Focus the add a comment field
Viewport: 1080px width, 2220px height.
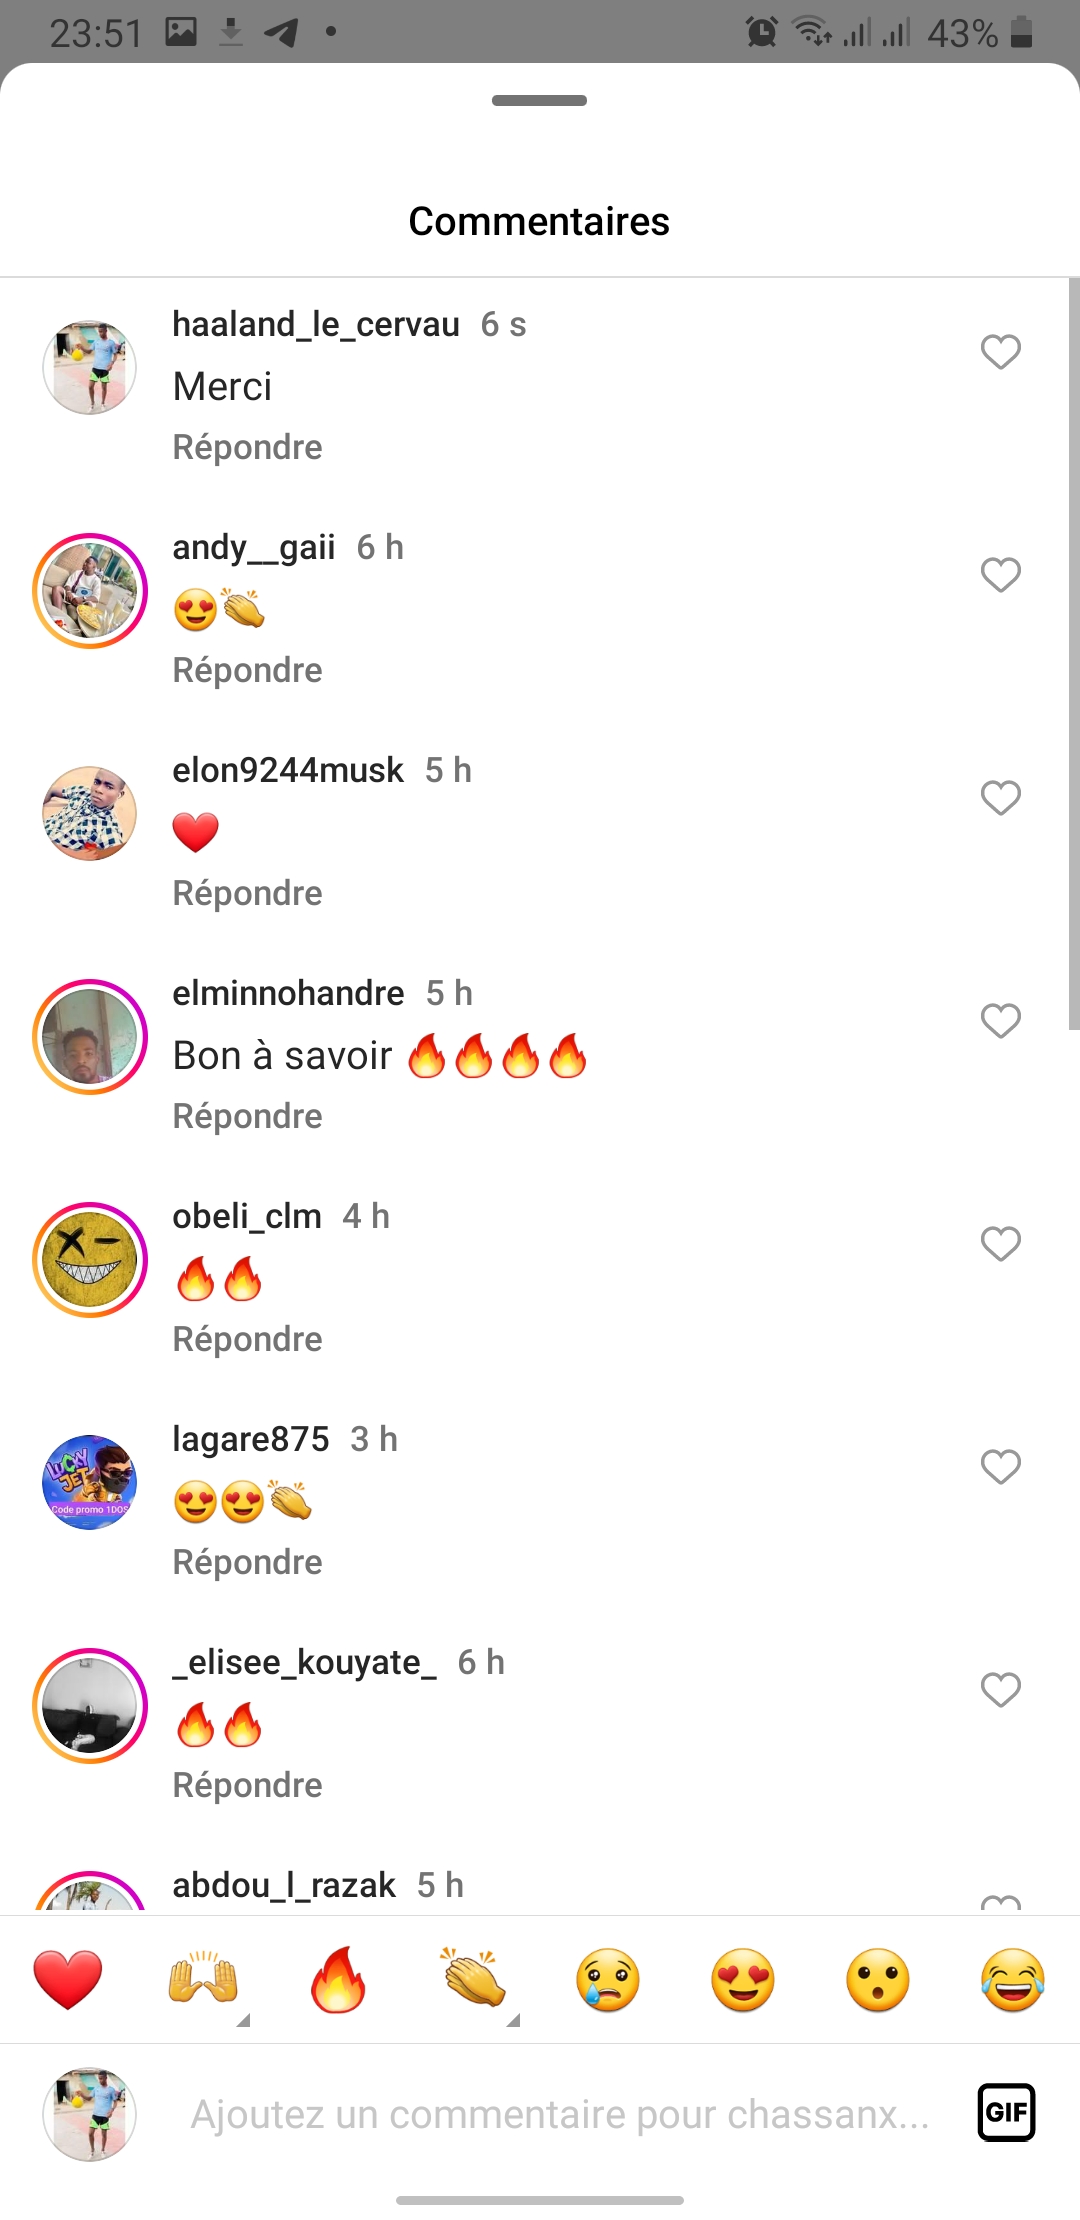click(560, 2114)
